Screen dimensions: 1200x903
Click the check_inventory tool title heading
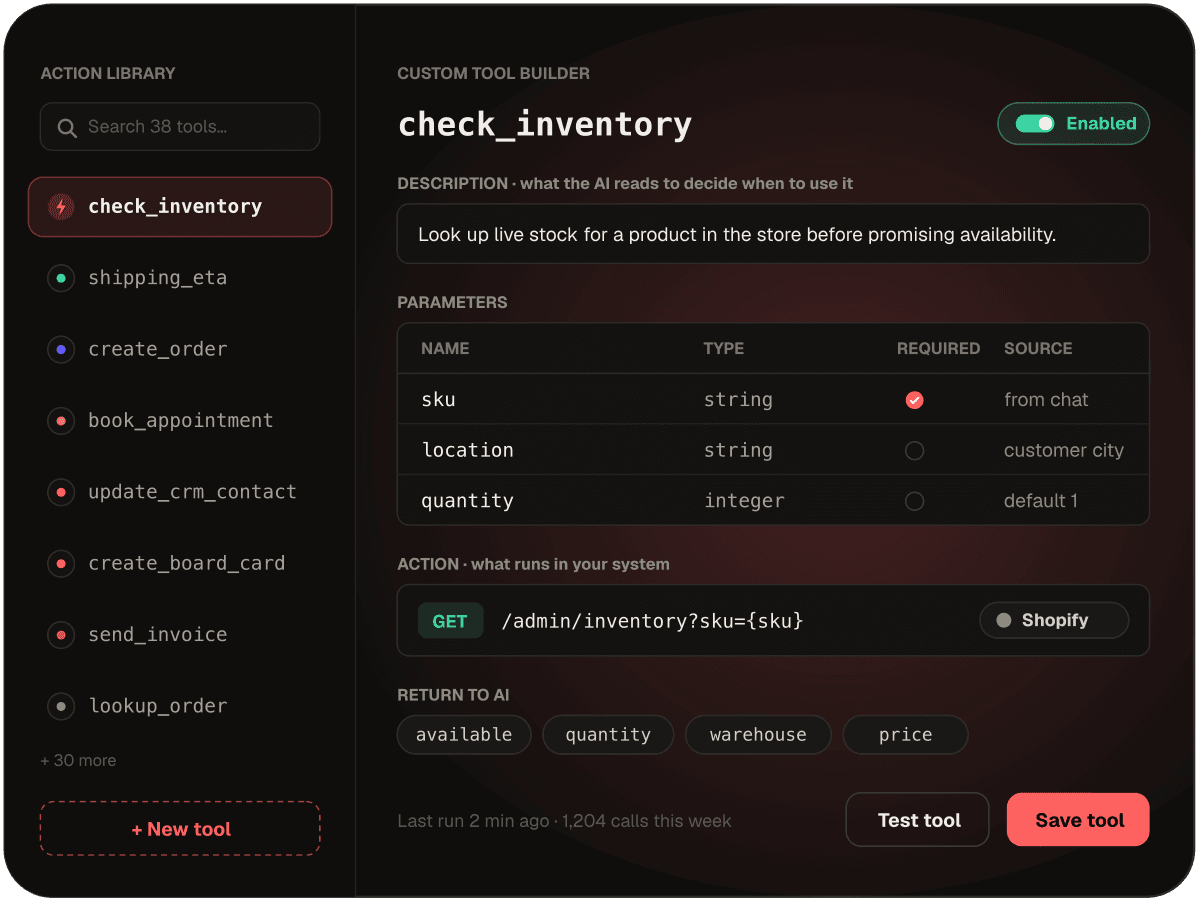[545, 125]
